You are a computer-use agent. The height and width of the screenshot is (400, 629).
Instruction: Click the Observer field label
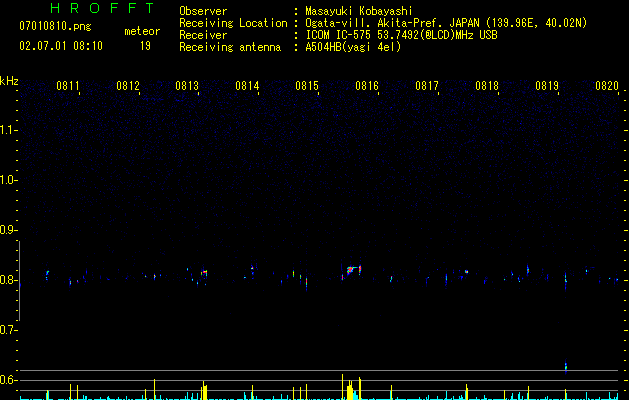pyautogui.click(x=203, y=11)
